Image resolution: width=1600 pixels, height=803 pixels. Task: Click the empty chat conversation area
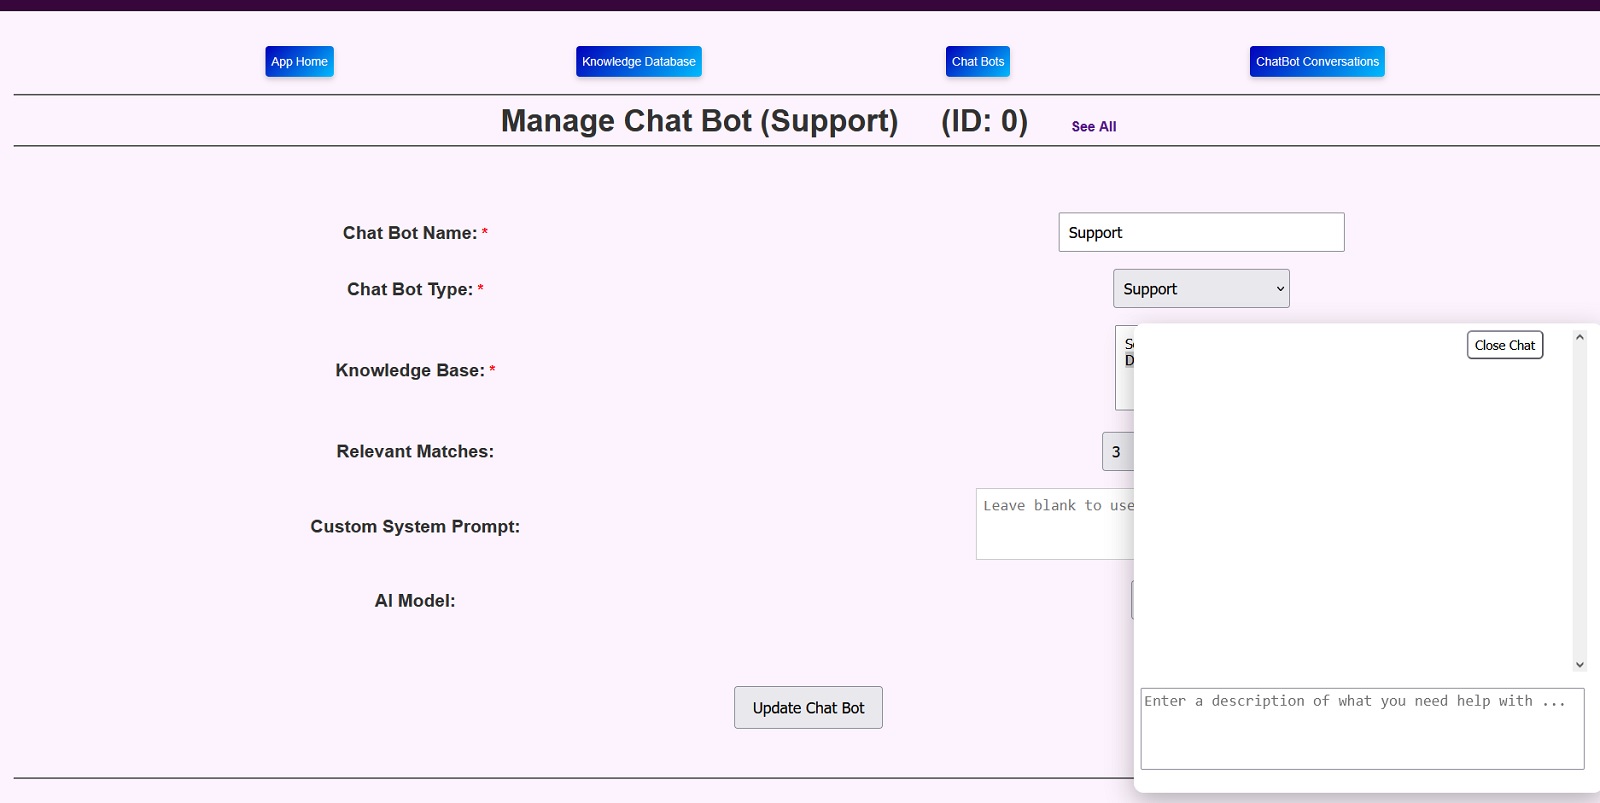(1350, 510)
